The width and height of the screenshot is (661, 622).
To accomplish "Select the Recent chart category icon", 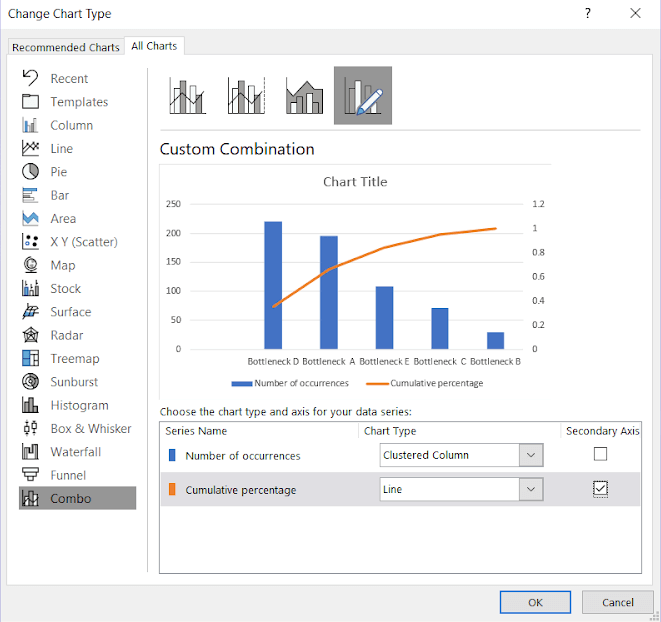I will pyautogui.click(x=30, y=78).
